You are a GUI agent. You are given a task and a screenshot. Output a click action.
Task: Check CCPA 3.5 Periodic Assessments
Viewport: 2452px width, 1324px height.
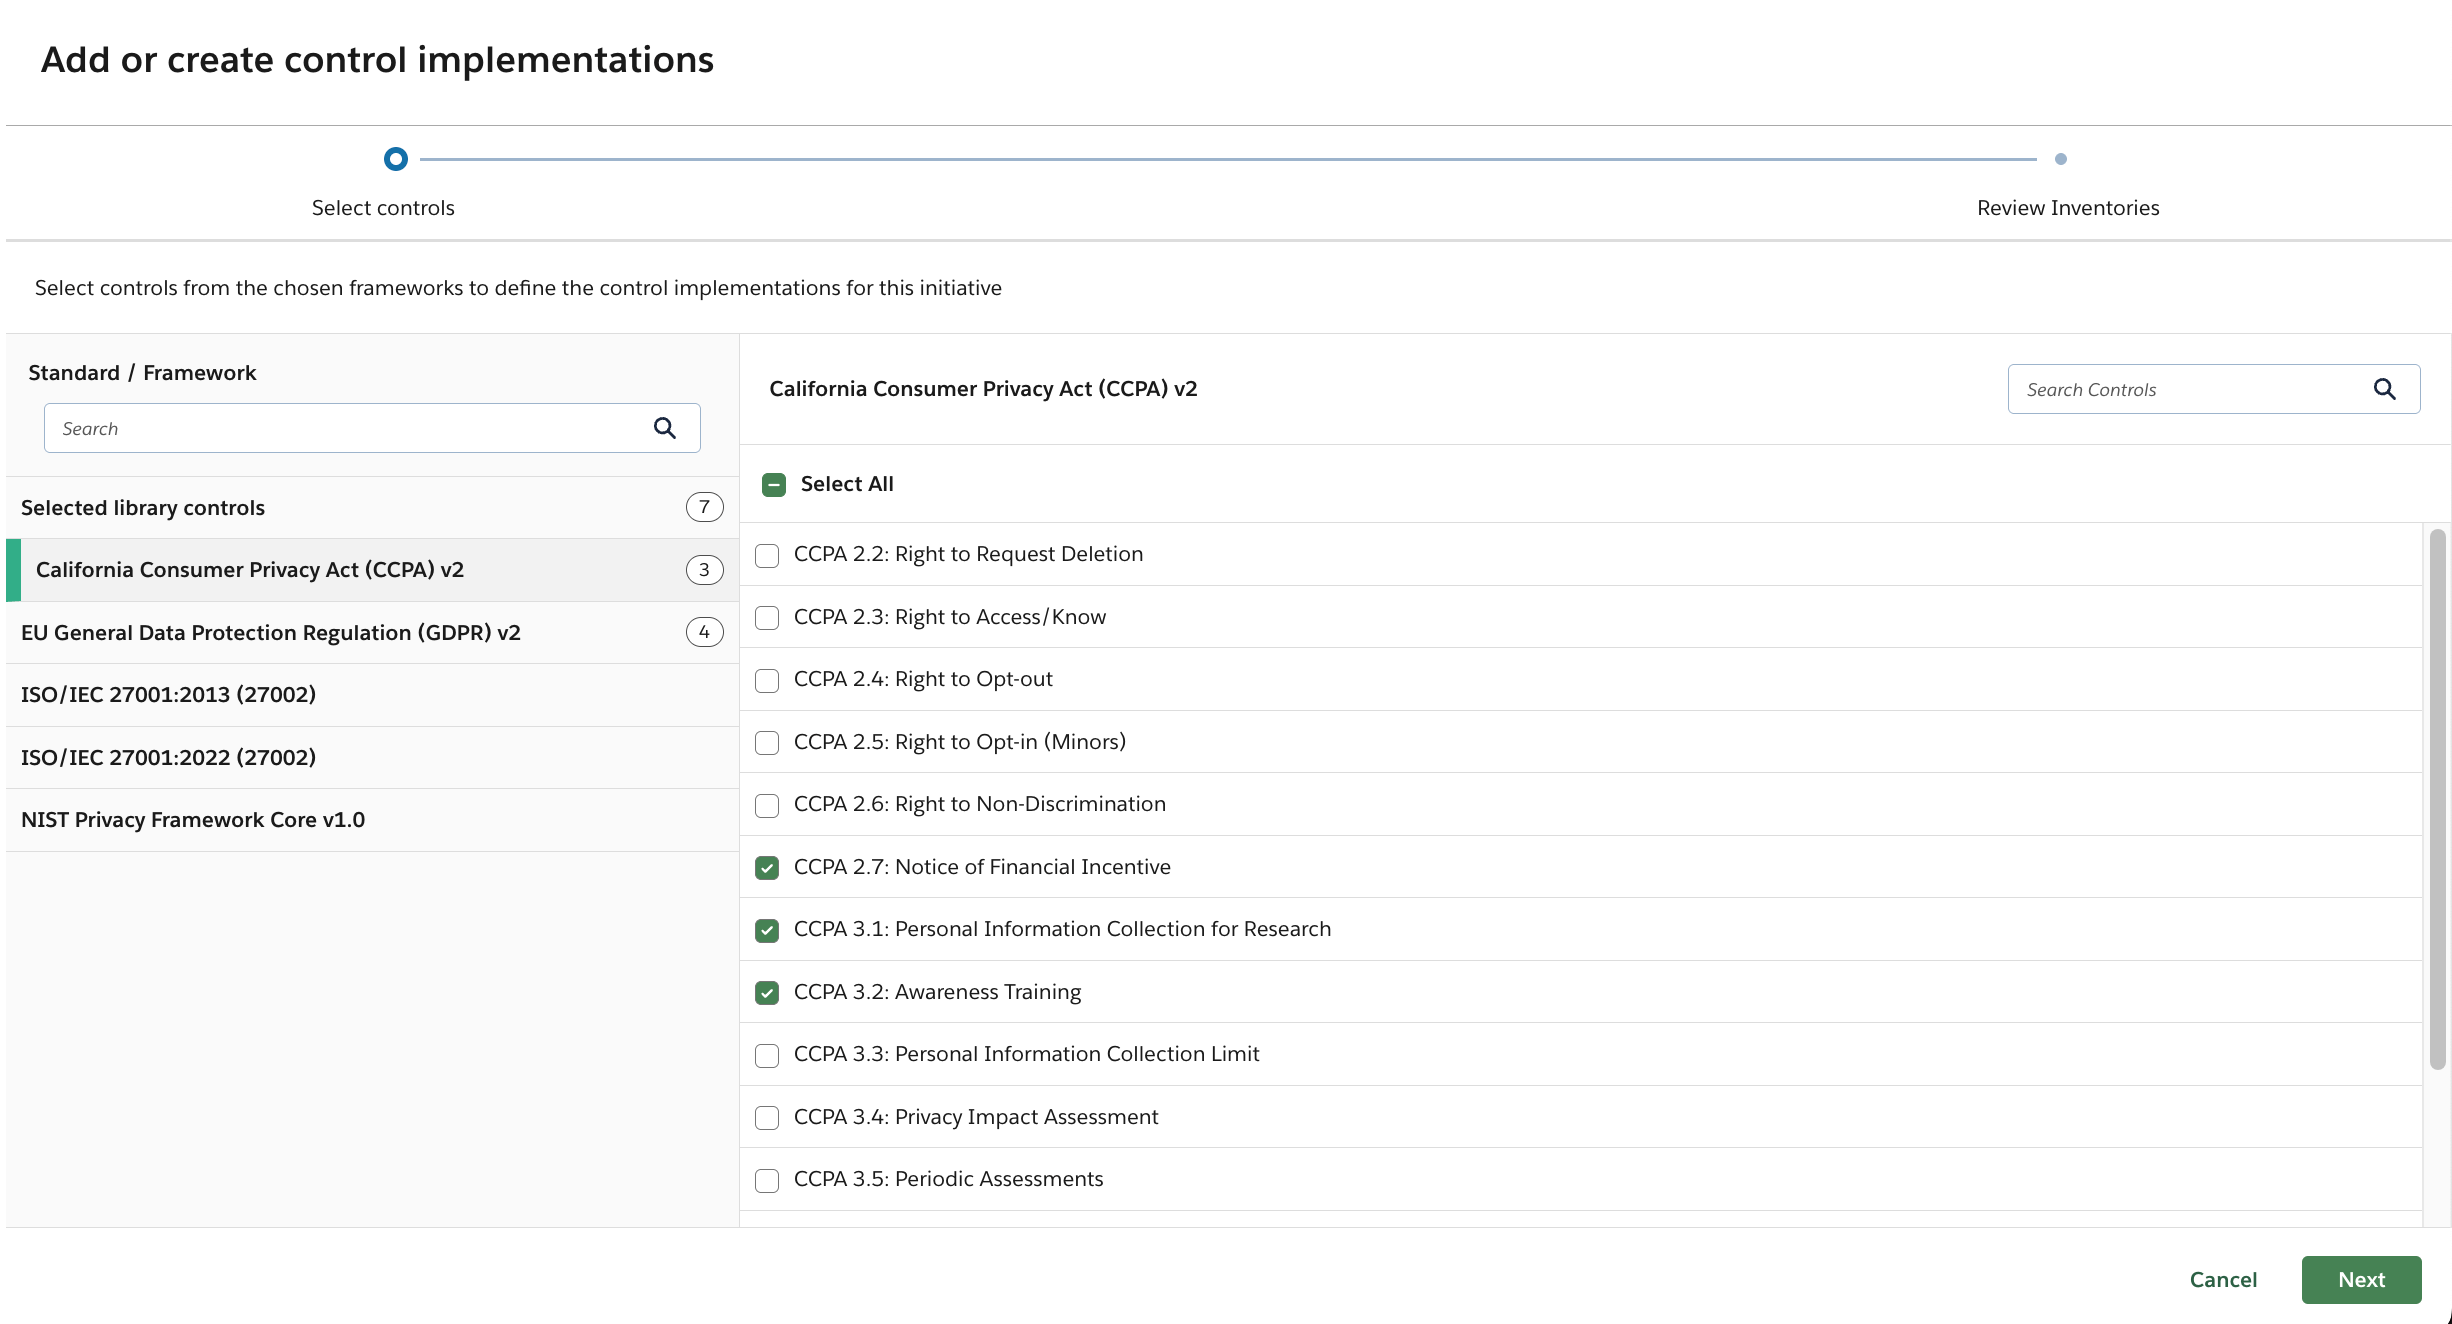coord(767,1180)
